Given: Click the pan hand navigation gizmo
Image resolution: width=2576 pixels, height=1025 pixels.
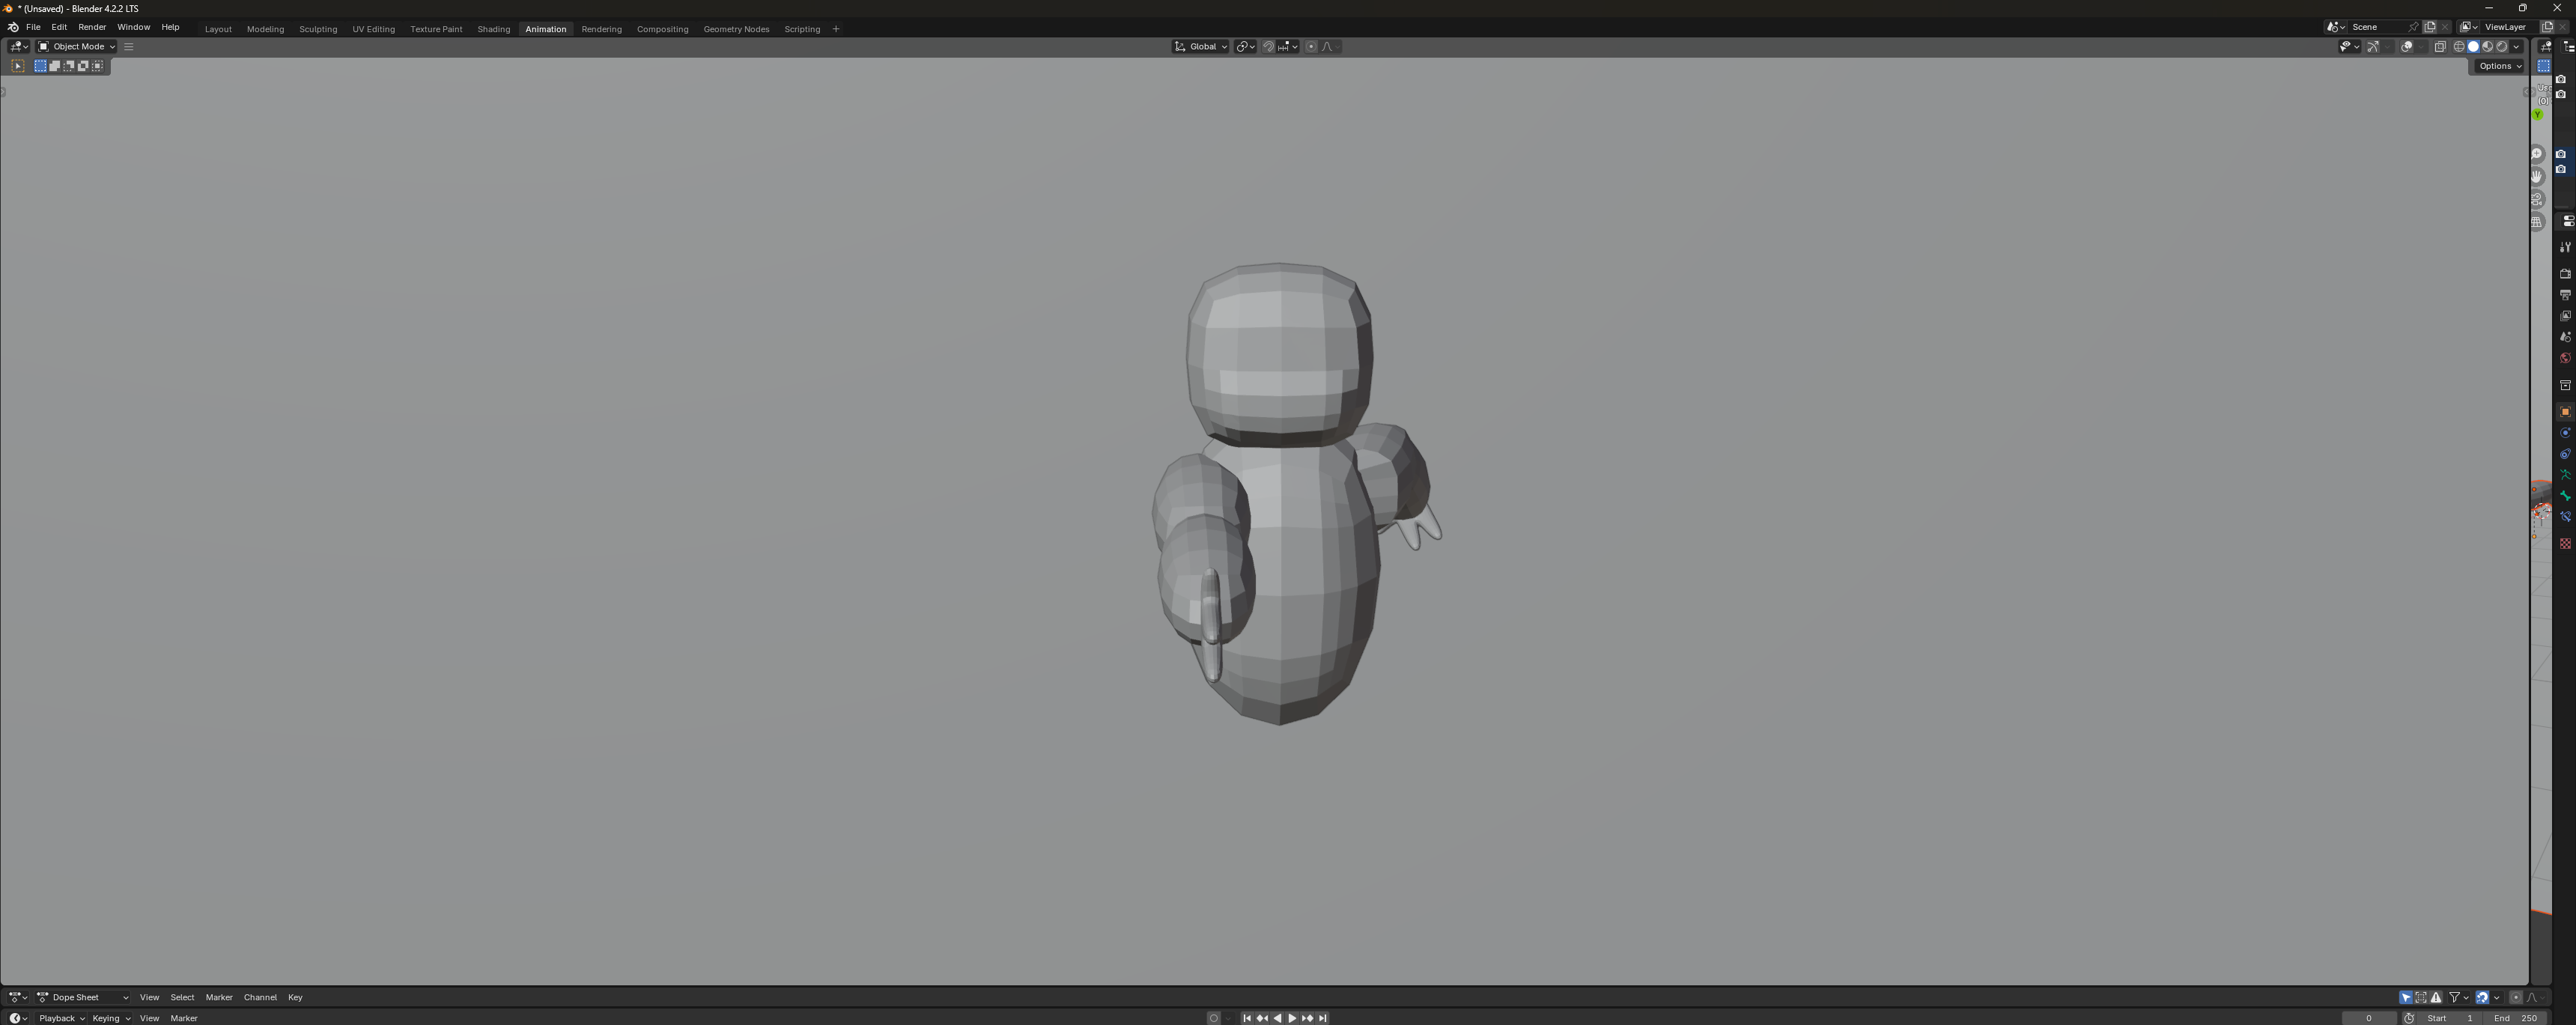Looking at the screenshot, I should point(2537,177).
